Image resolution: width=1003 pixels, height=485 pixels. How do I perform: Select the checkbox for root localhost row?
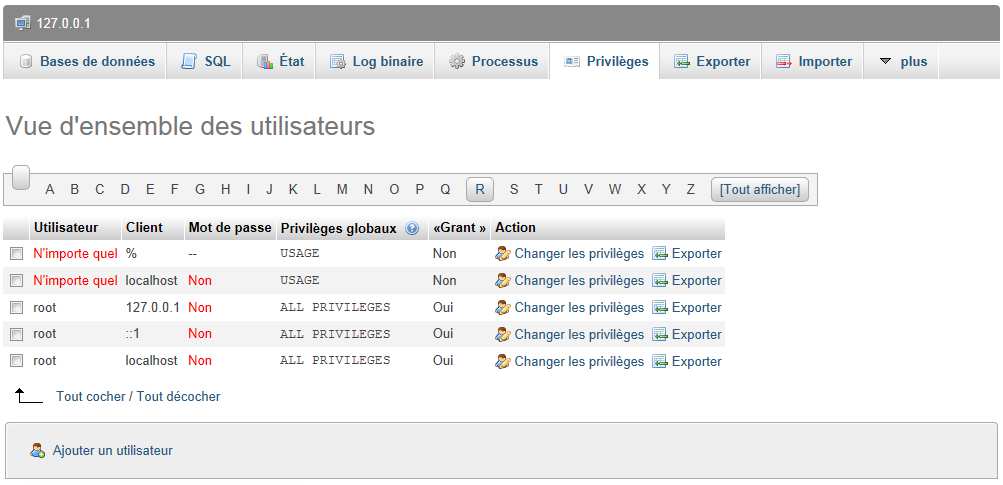coord(16,361)
